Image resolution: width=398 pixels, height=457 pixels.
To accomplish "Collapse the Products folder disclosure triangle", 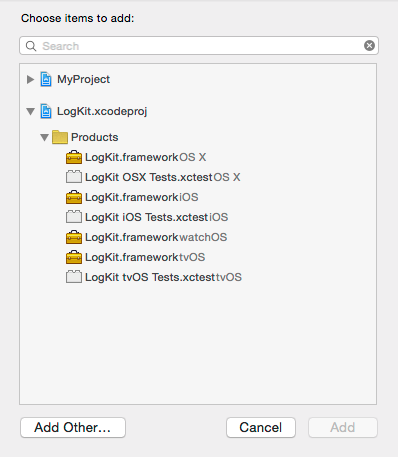I will [44, 137].
